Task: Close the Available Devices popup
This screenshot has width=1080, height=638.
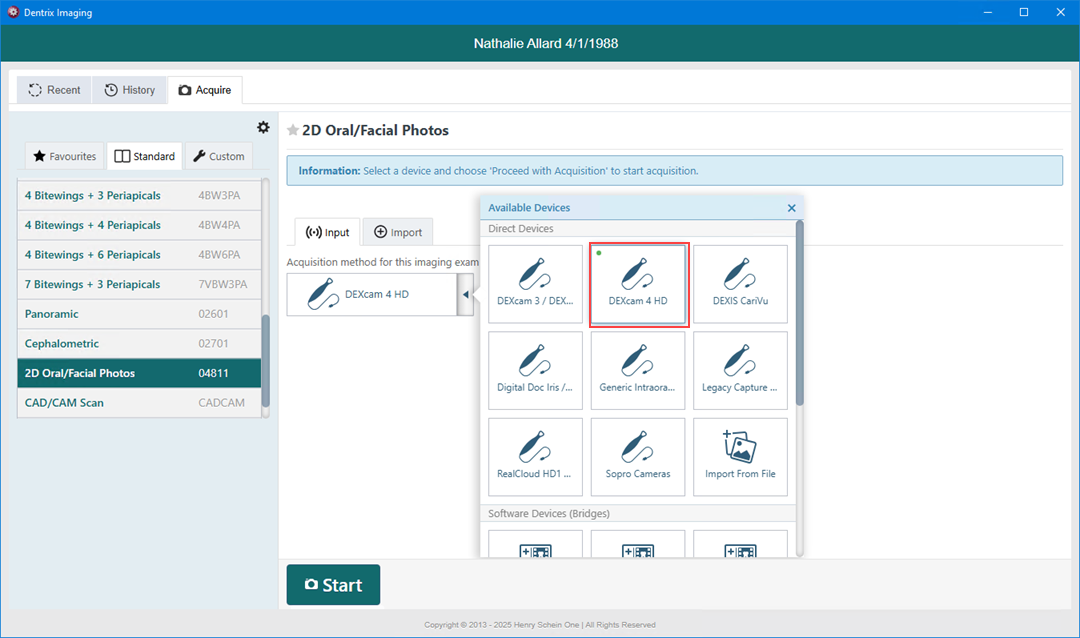Action: [x=791, y=208]
